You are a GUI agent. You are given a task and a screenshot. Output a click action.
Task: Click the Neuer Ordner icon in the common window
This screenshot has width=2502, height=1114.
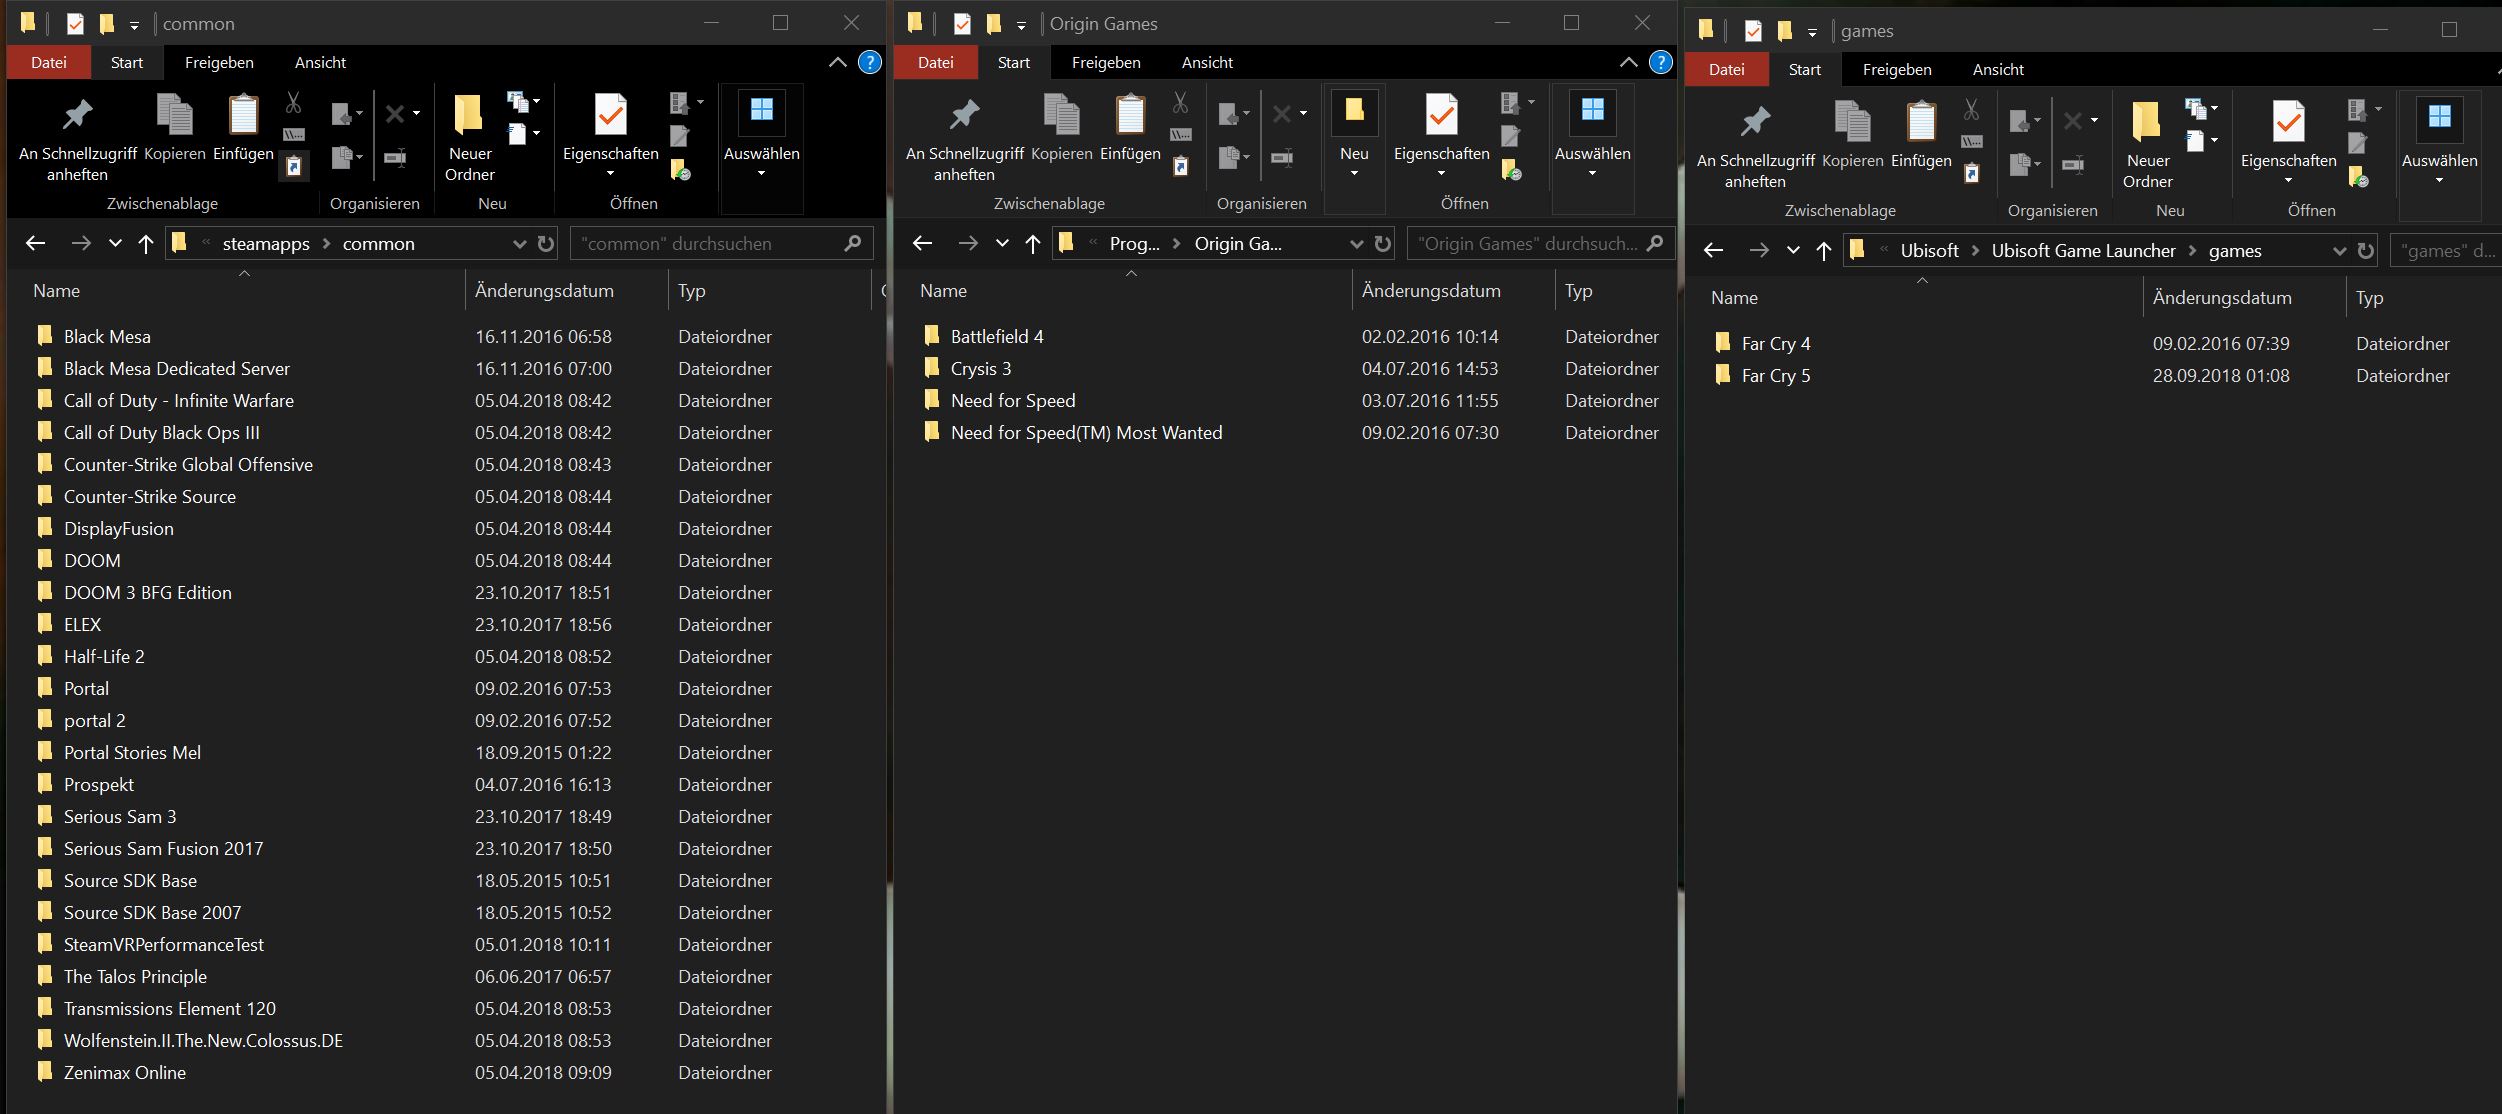469,116
